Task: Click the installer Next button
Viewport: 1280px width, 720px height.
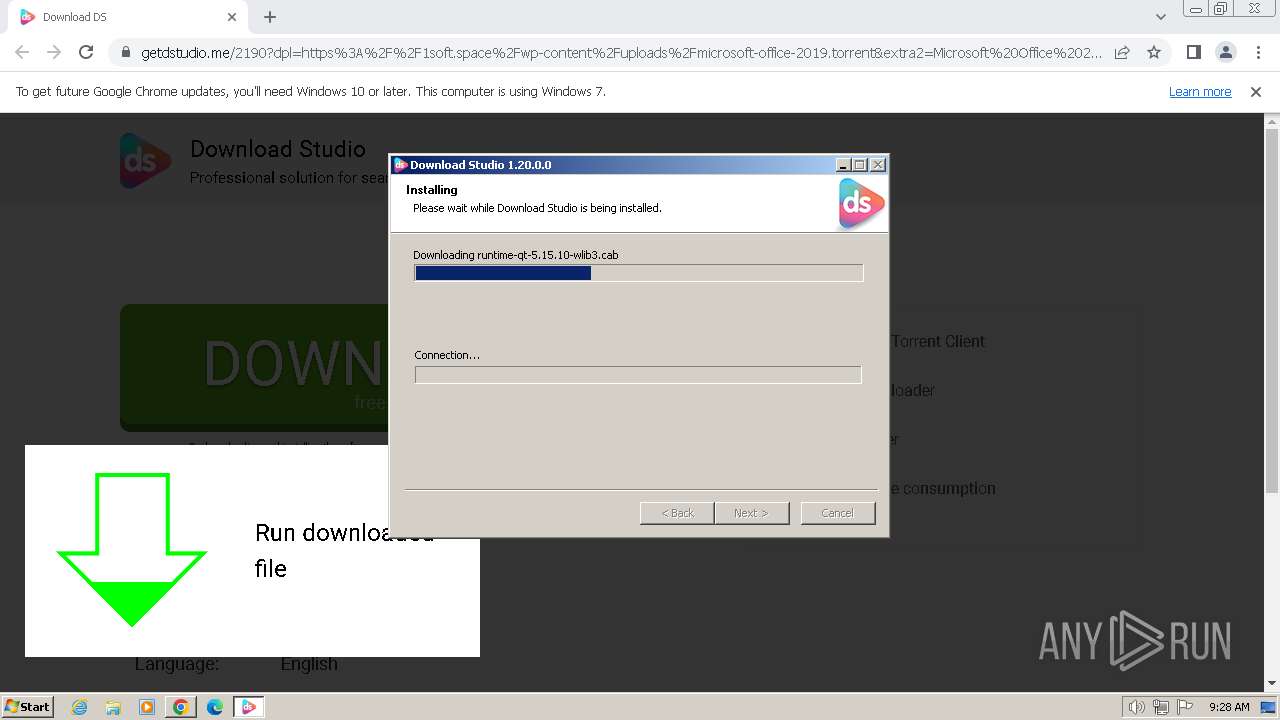Action: point(751,513)
